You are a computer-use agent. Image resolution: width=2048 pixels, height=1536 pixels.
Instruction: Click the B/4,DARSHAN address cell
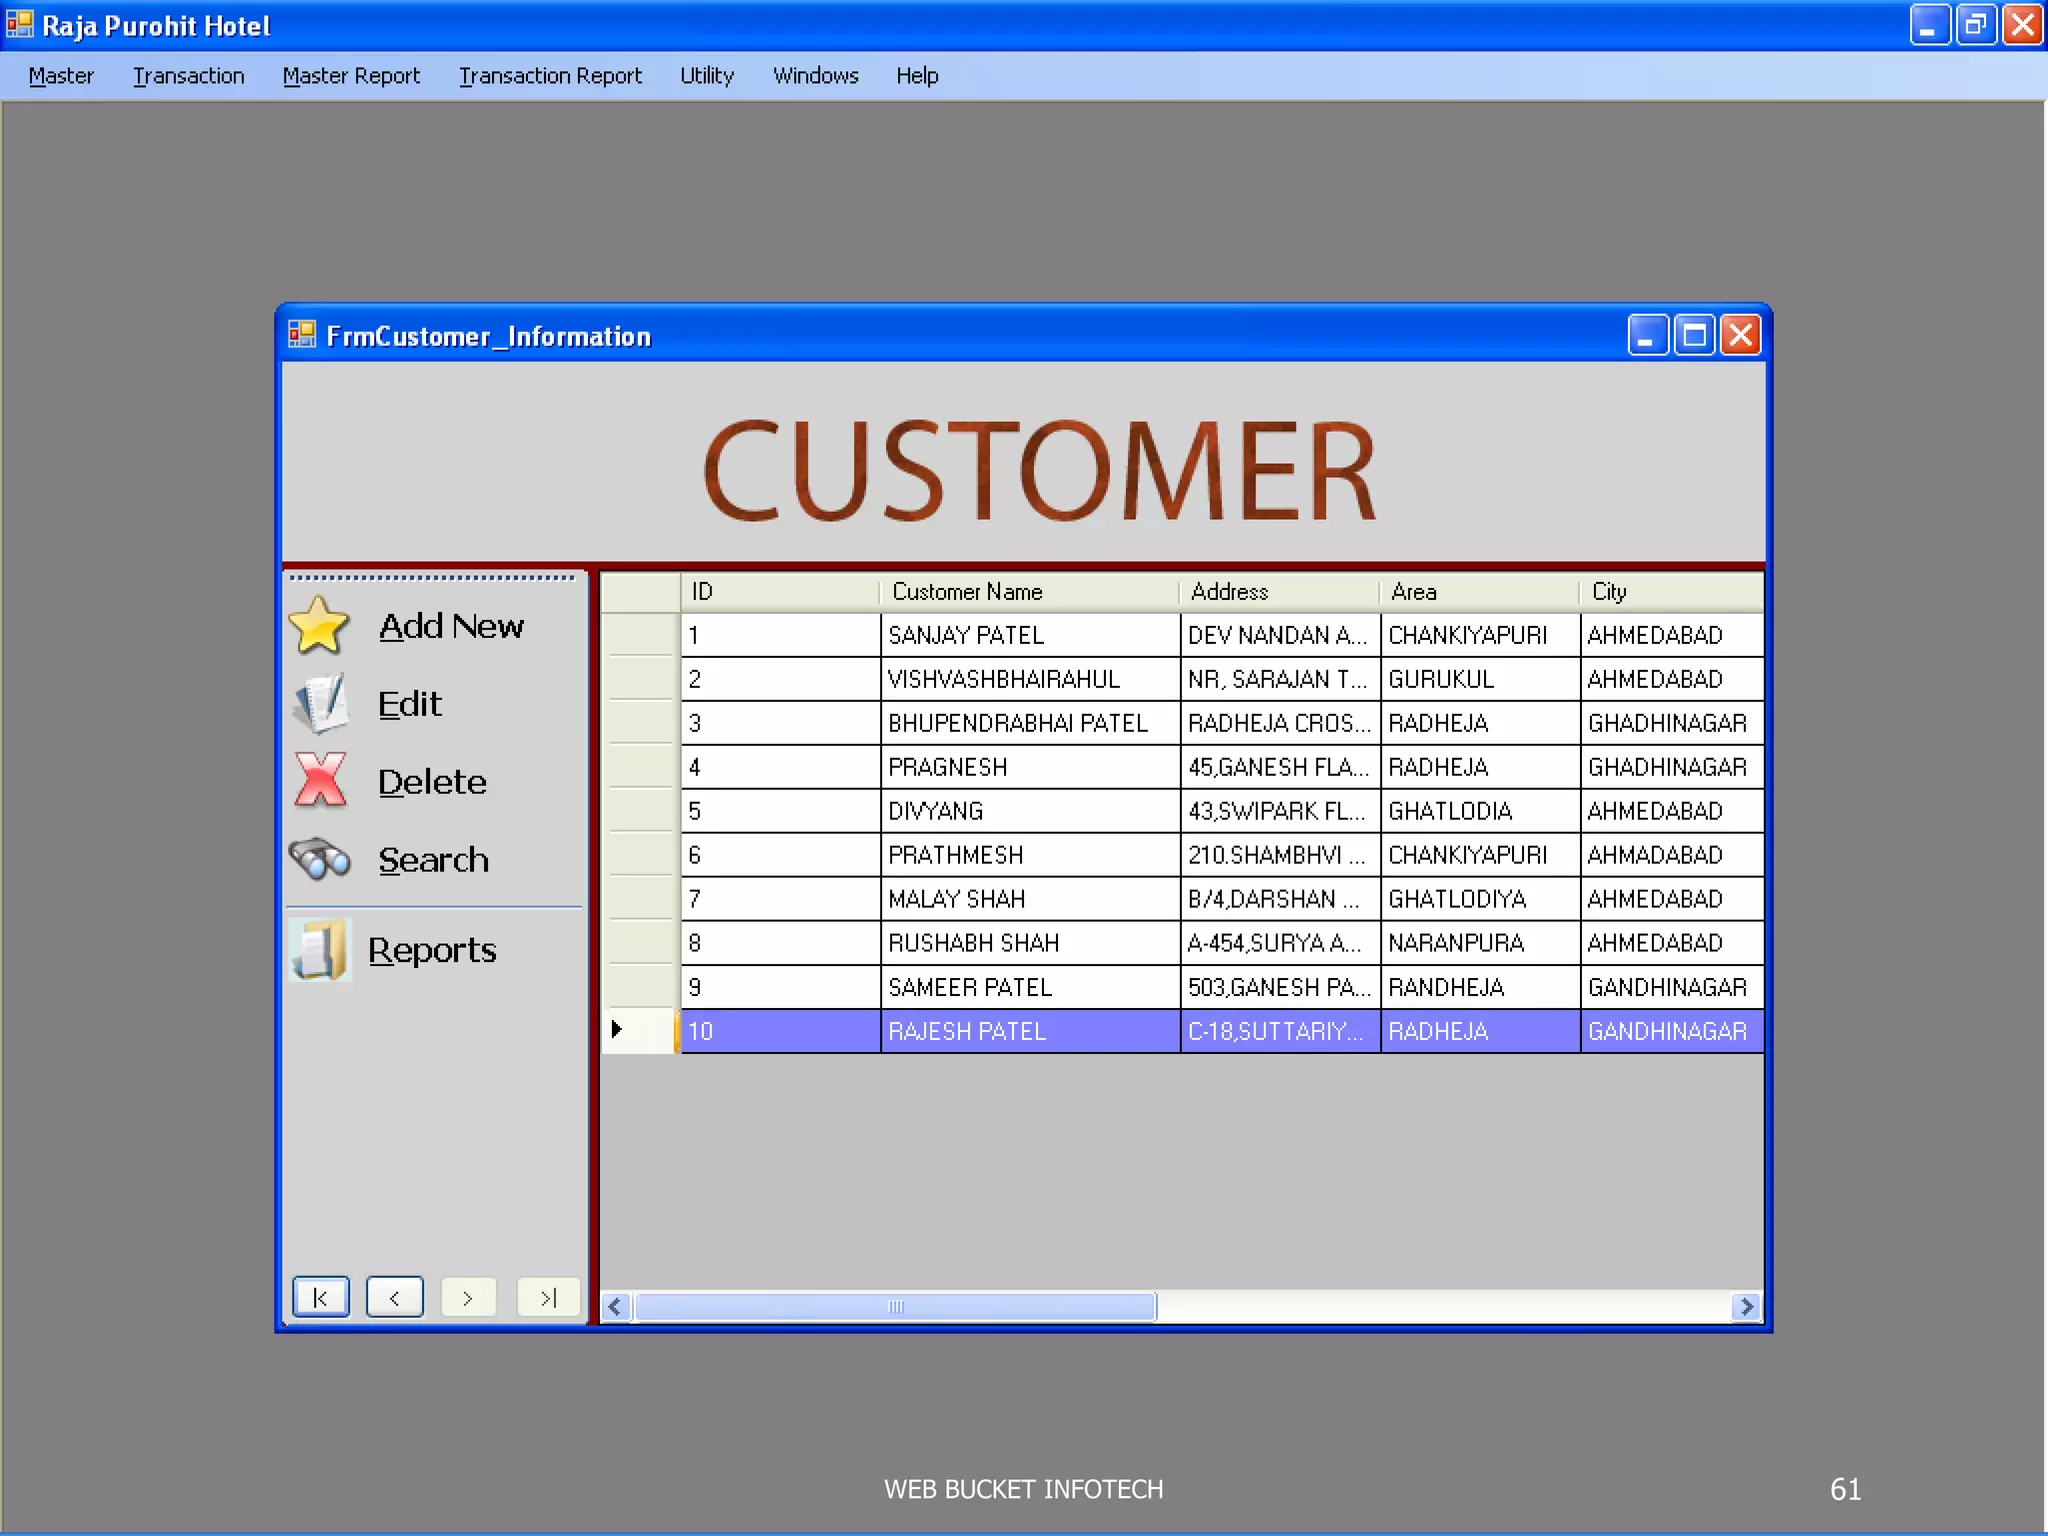point(1280,899)
